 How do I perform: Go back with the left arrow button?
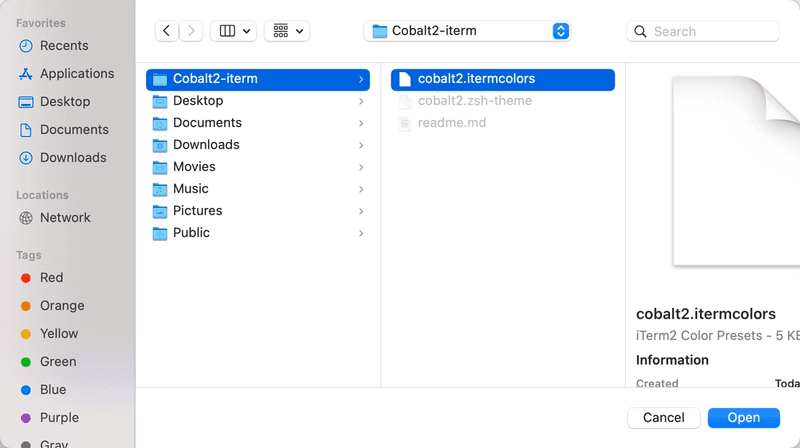(x=166, y=31)
